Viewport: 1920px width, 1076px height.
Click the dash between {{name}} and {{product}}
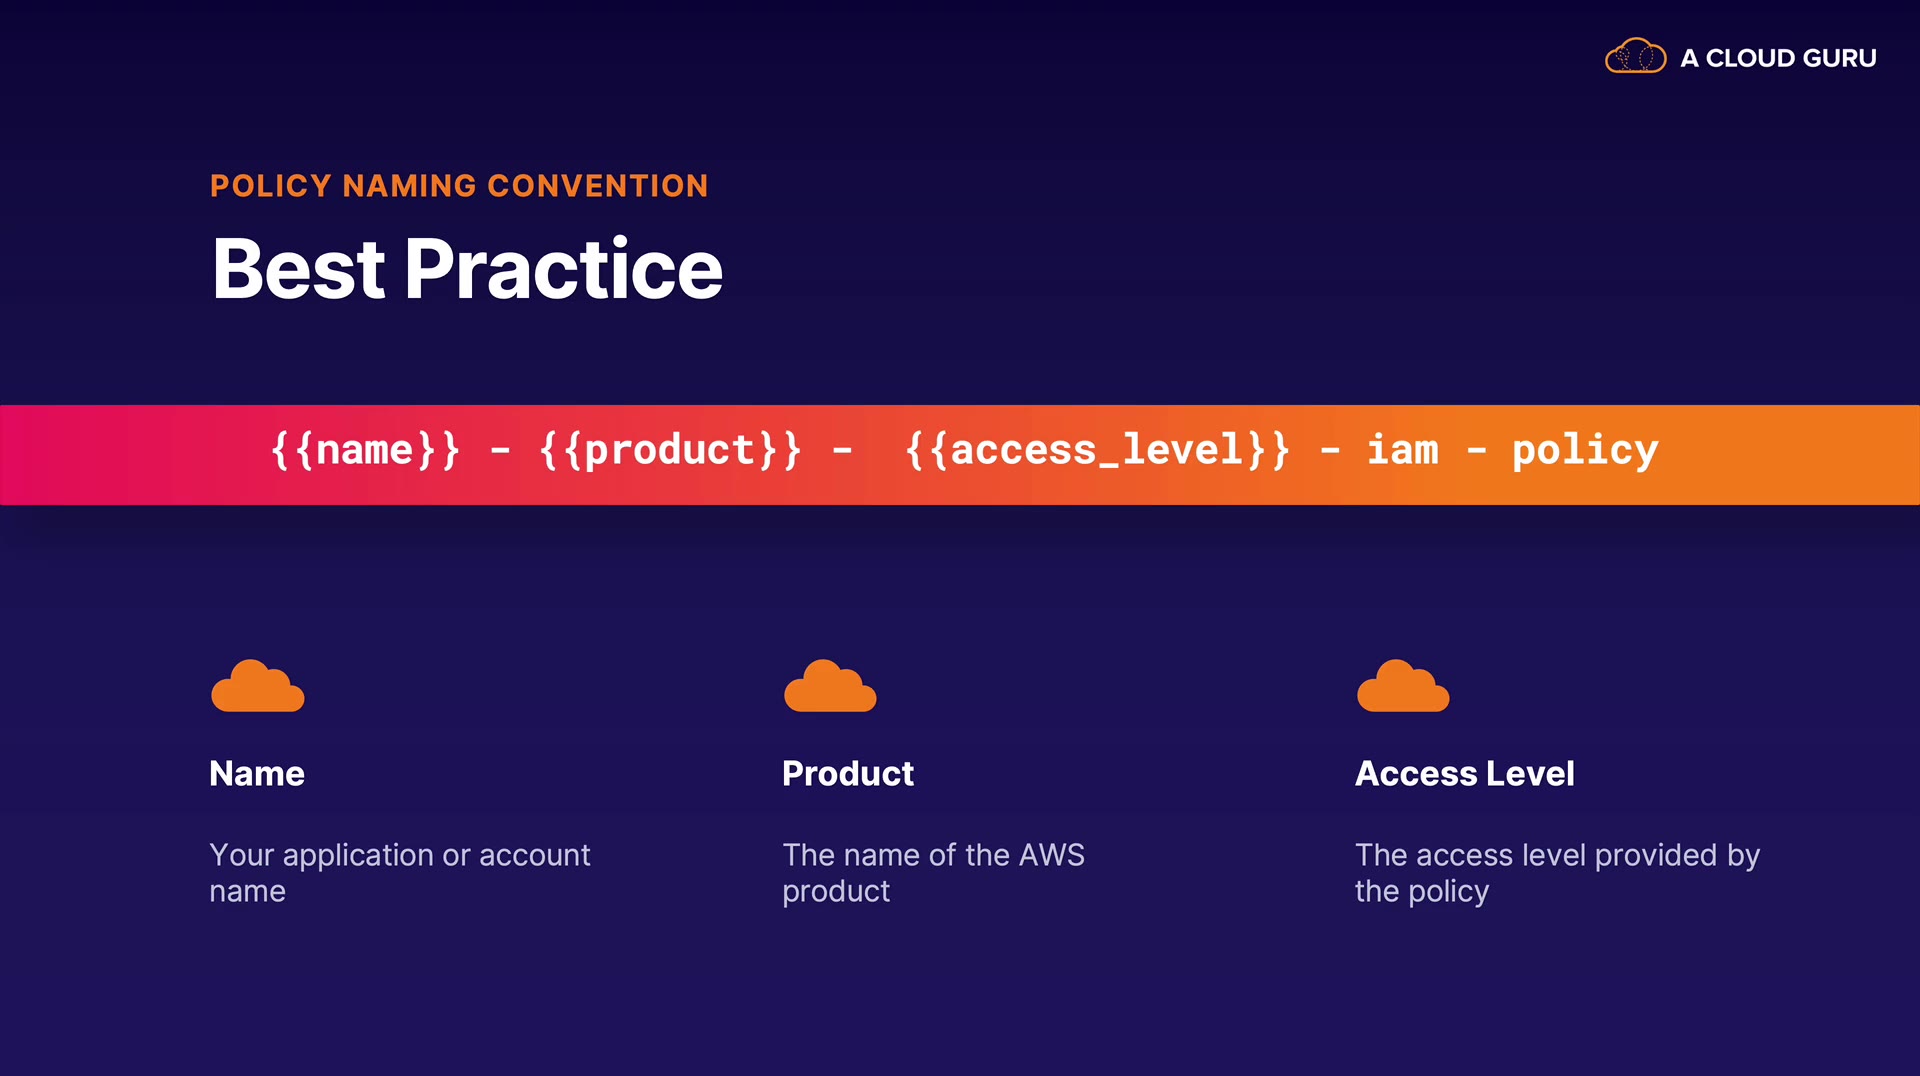(500, 452)
